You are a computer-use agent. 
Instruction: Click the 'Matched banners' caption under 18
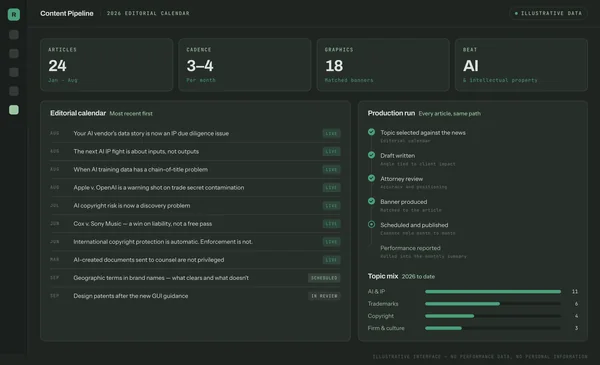coord(349,80)
